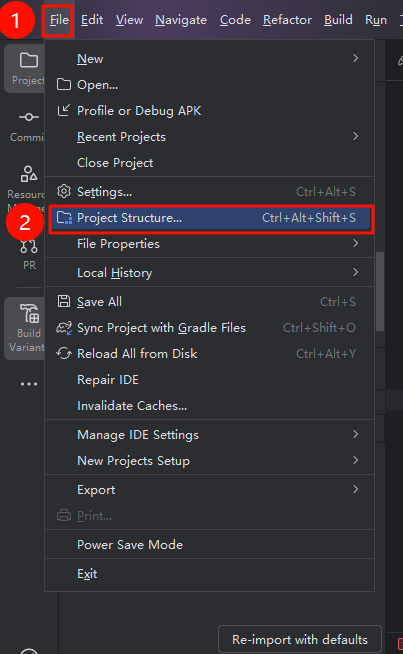Click the More tool windows ellipsis icon

pyautogui.click(x=29, y=384)
